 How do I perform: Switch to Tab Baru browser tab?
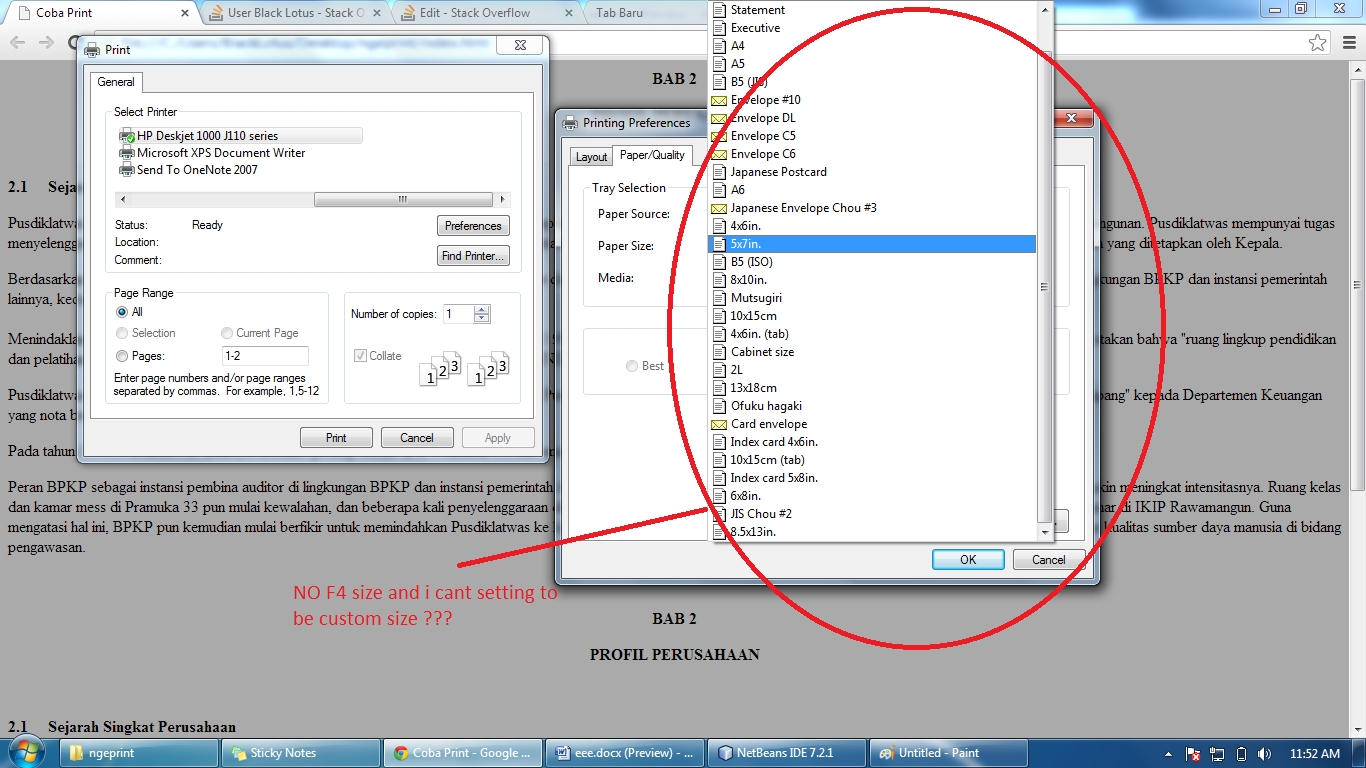pos(619,13)
